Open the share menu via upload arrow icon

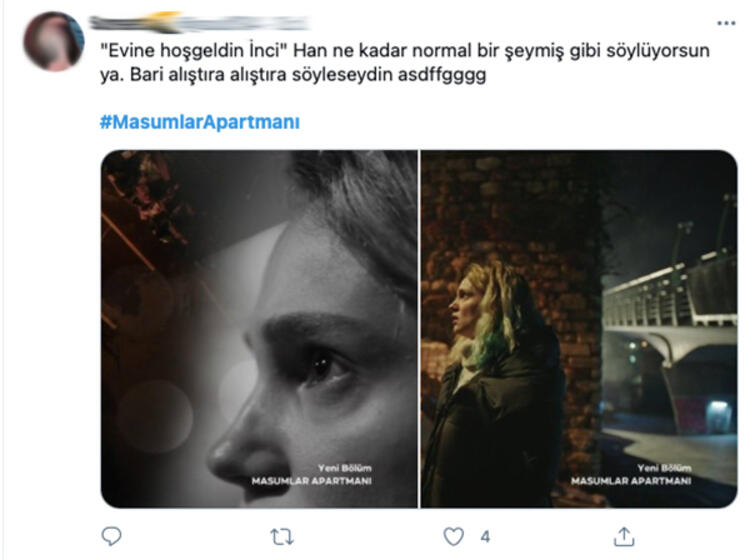624,536
